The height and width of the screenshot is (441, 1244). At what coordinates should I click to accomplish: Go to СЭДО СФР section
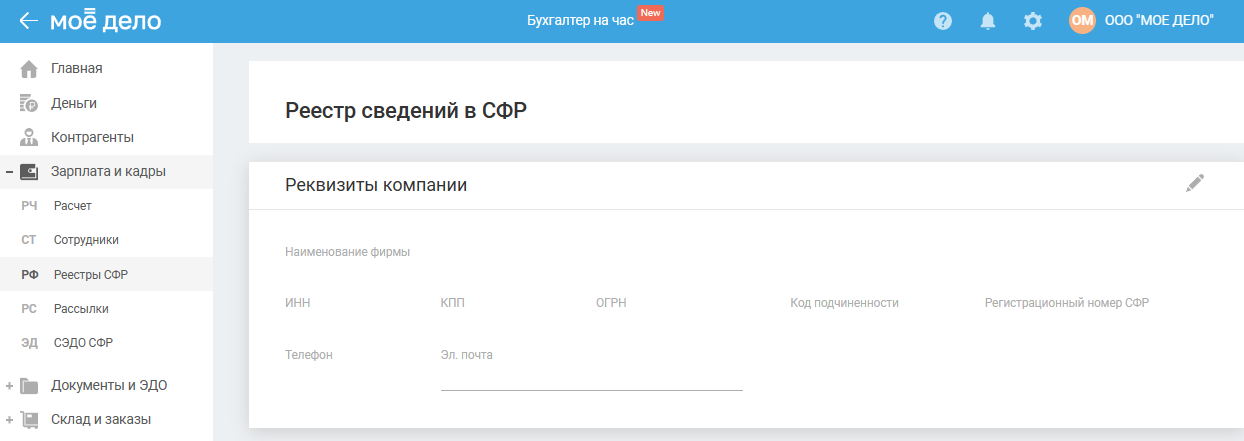tap(83, 343)
